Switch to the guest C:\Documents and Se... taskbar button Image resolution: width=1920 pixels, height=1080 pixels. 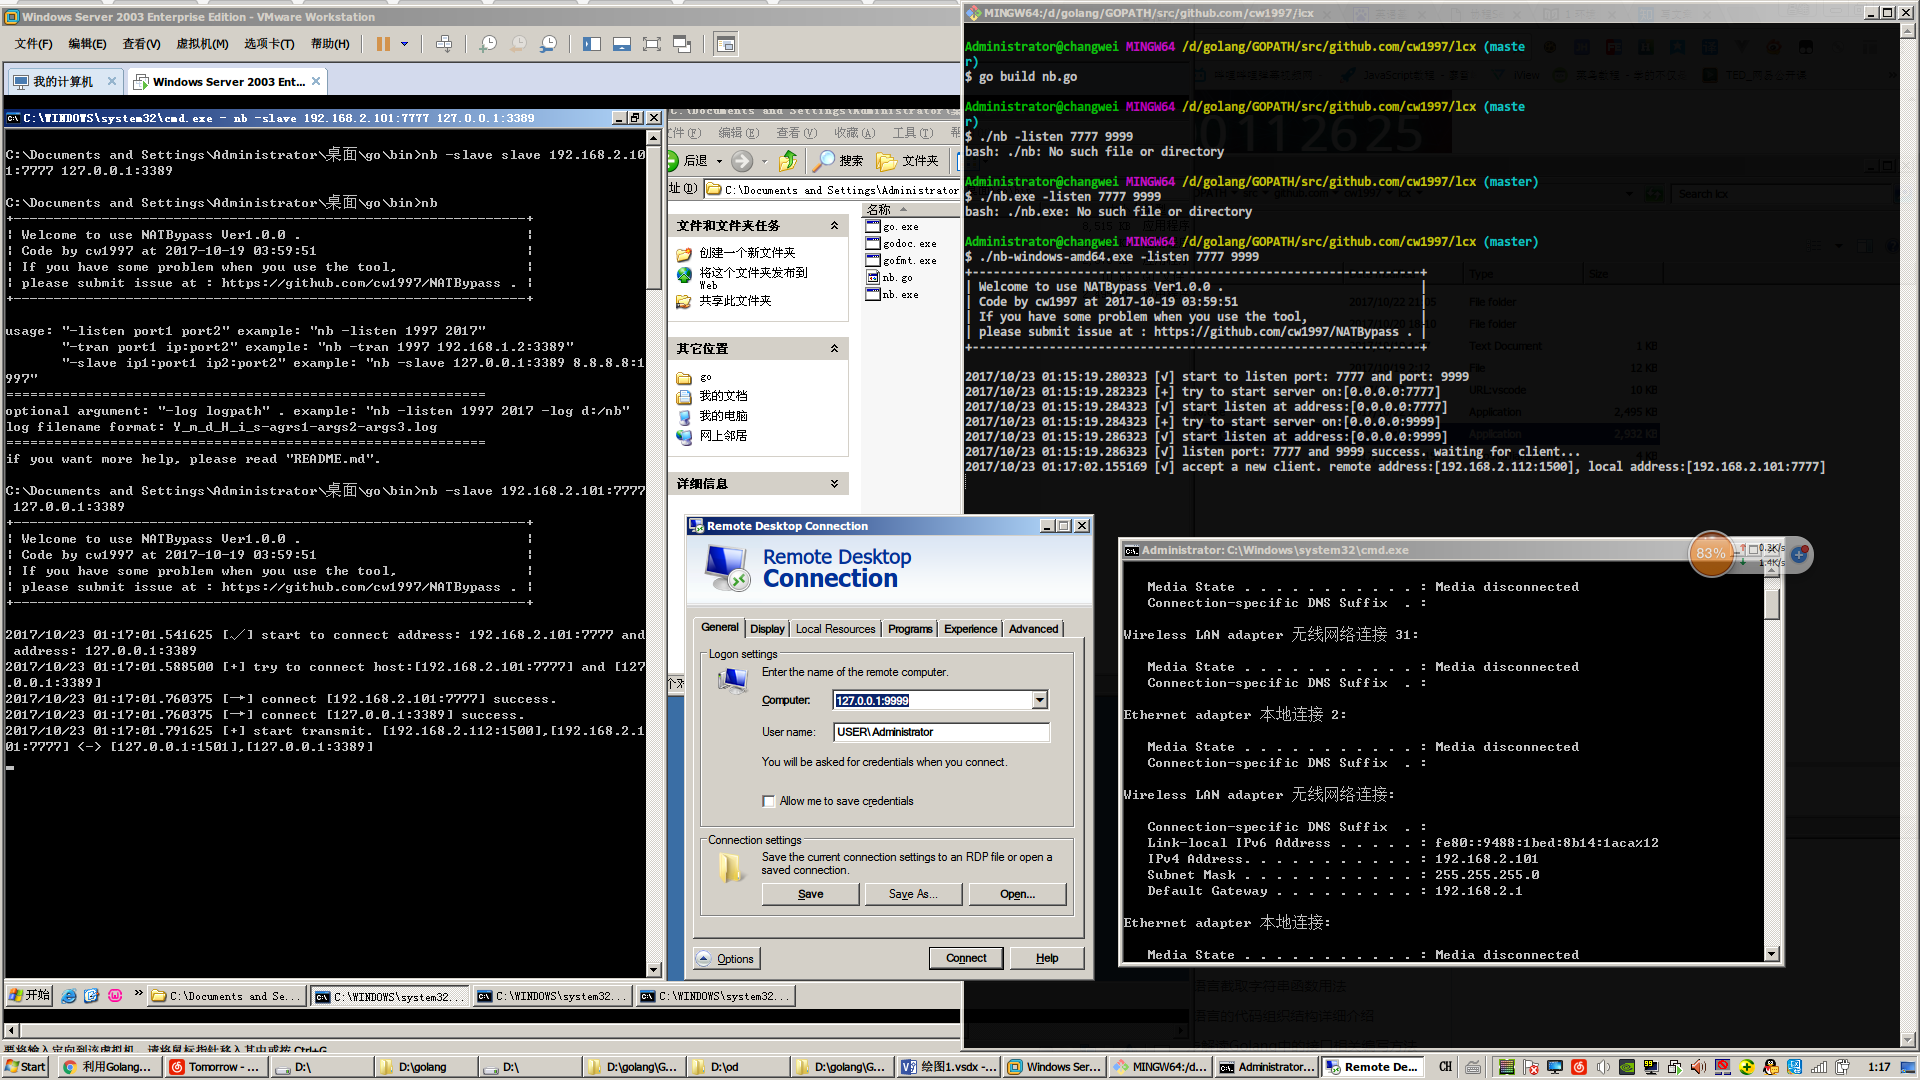point(225,996)
